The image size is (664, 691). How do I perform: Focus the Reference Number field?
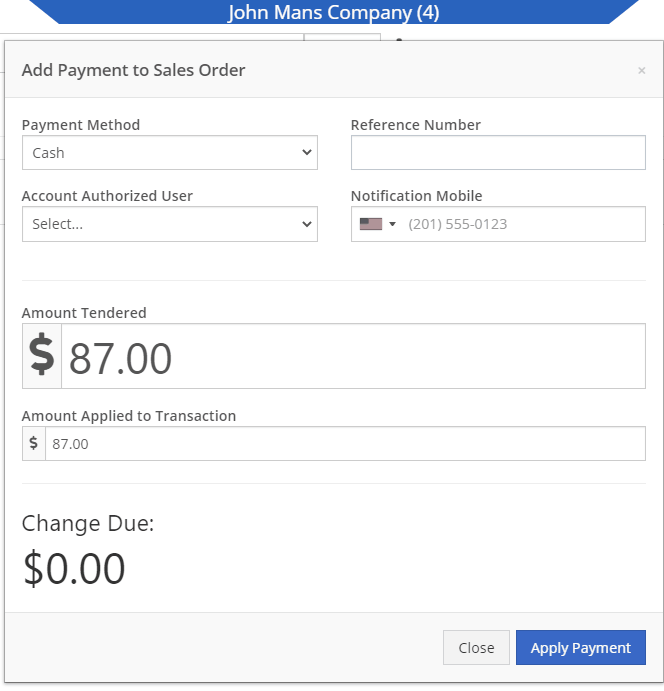point(498,152)
